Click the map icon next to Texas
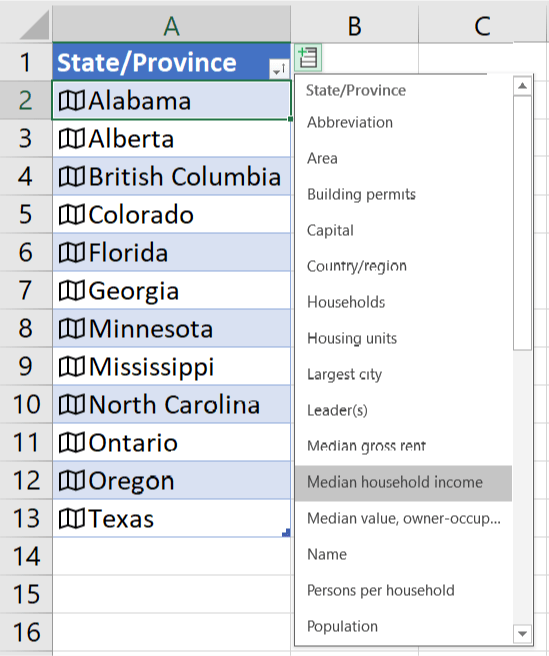The height and width of the screenshot is (656, 549). (x=72, y=519)
